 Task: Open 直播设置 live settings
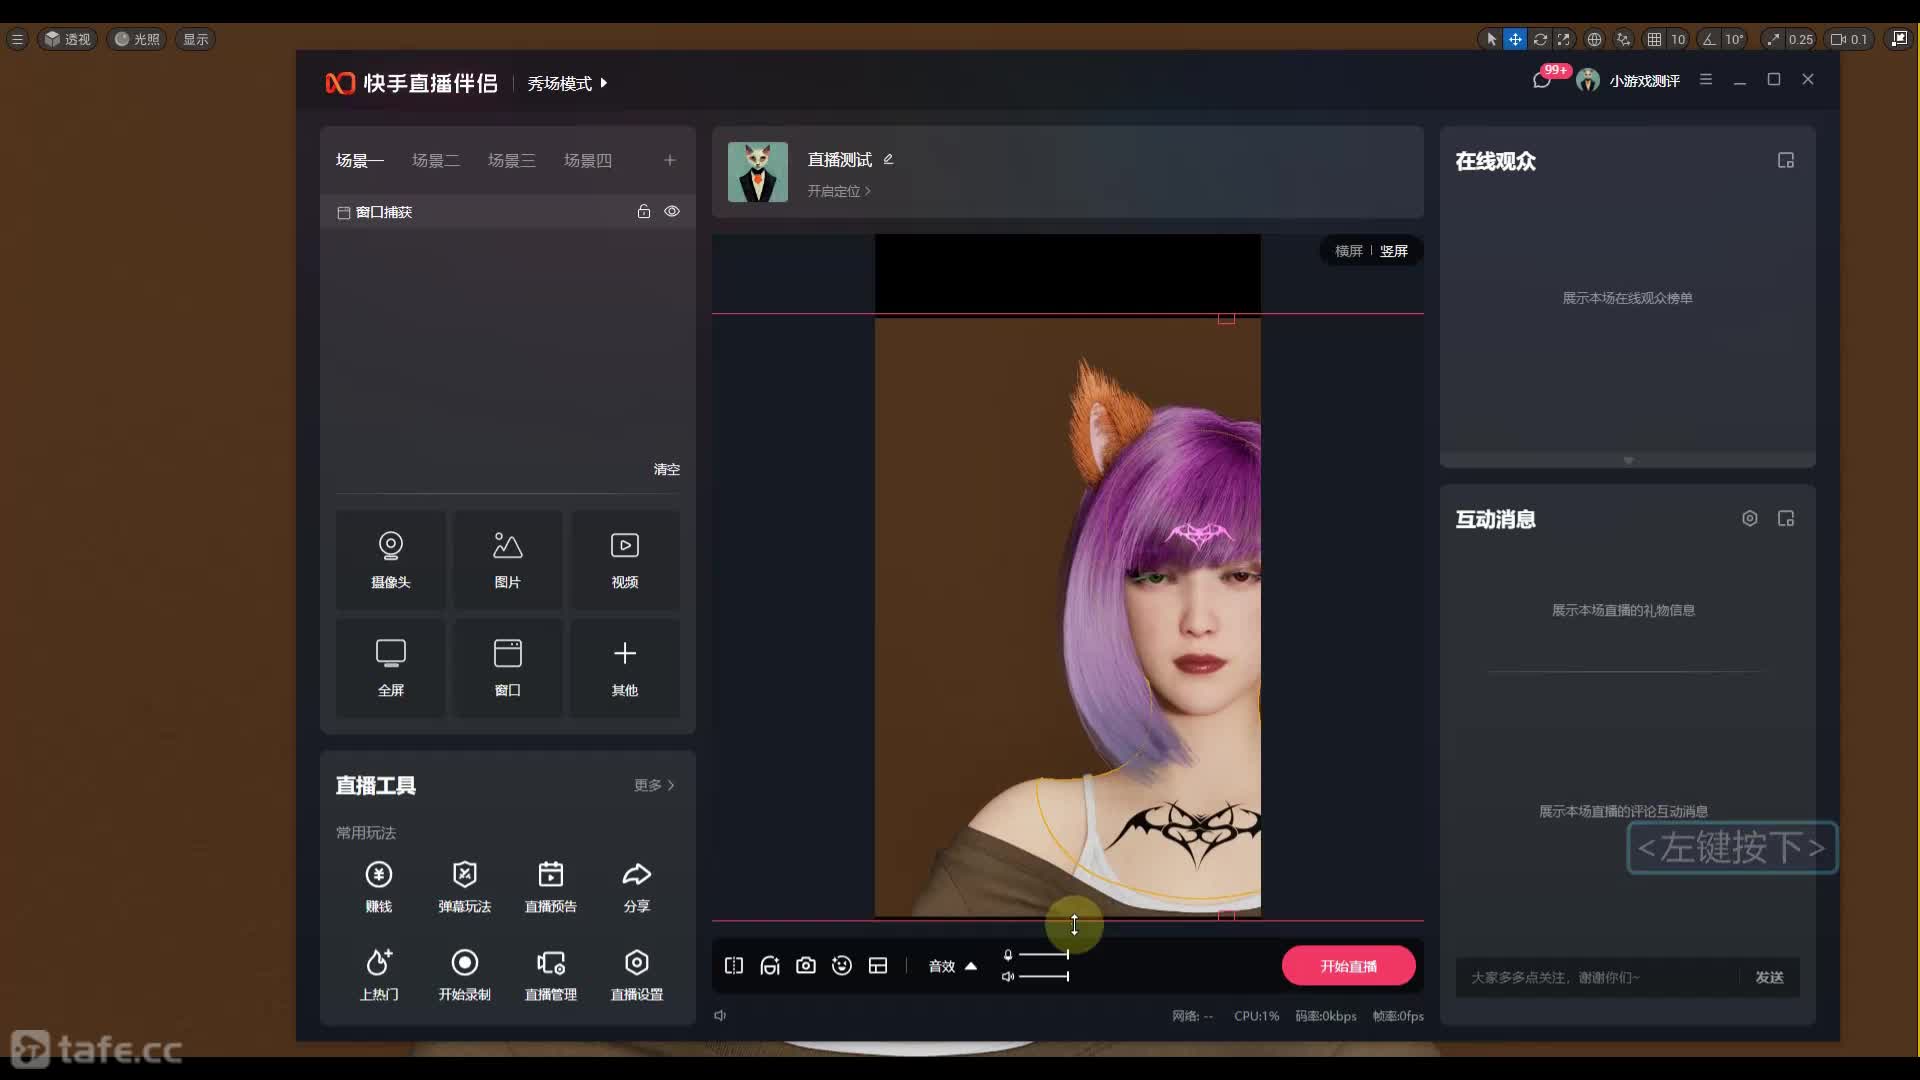click(636, 974)
